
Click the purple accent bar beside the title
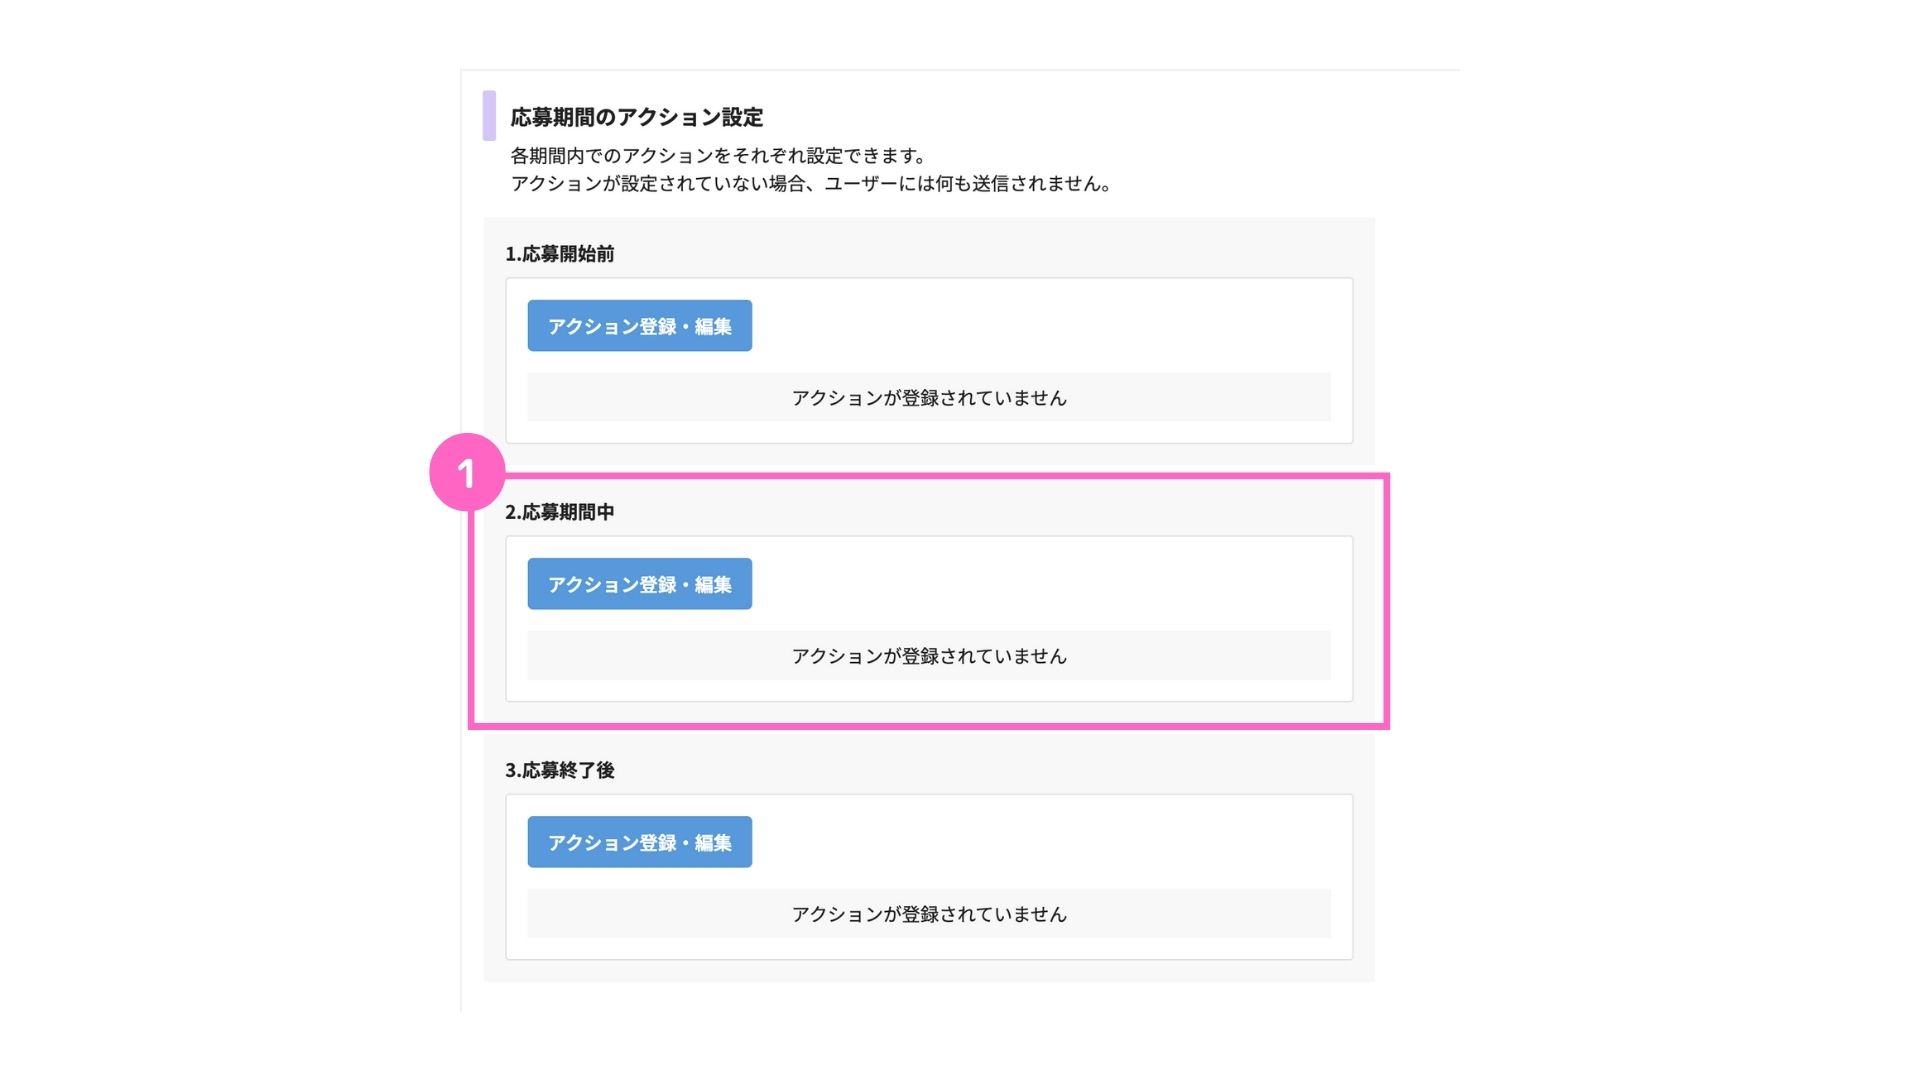point(489,116)
